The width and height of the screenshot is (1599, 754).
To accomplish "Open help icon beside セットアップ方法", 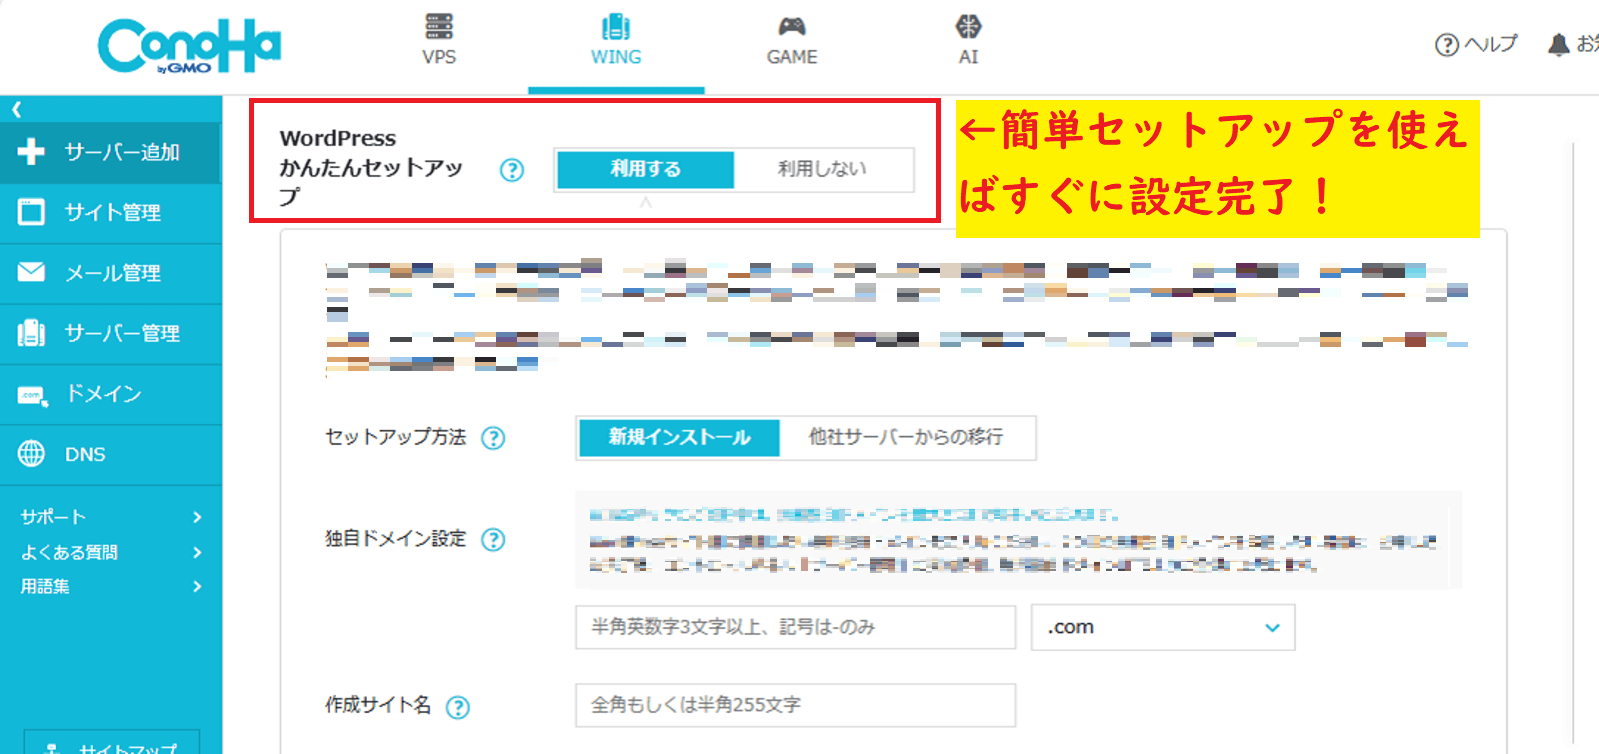I will (493, 438).
